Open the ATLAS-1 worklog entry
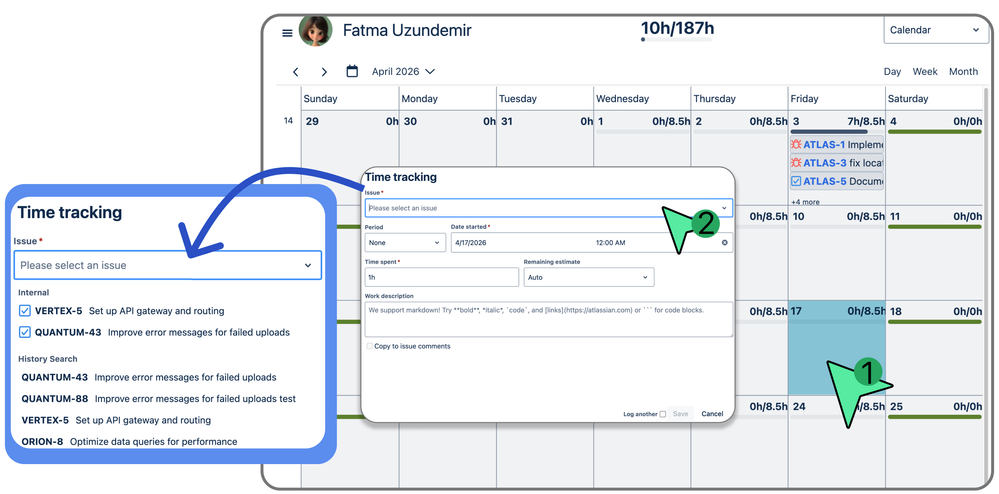Image resolution: width=999 pixels, height=494 pixels. (837, 145)
